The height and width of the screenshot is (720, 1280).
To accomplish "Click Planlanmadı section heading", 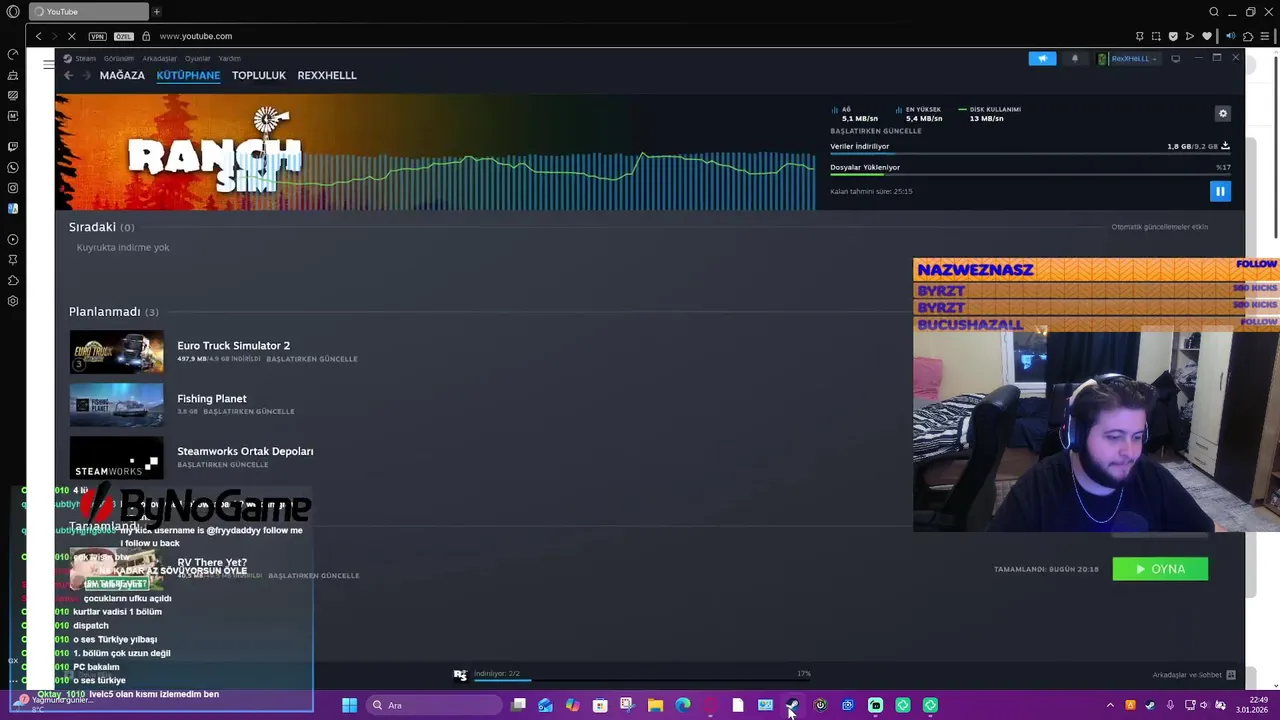I will coord(113,312).
